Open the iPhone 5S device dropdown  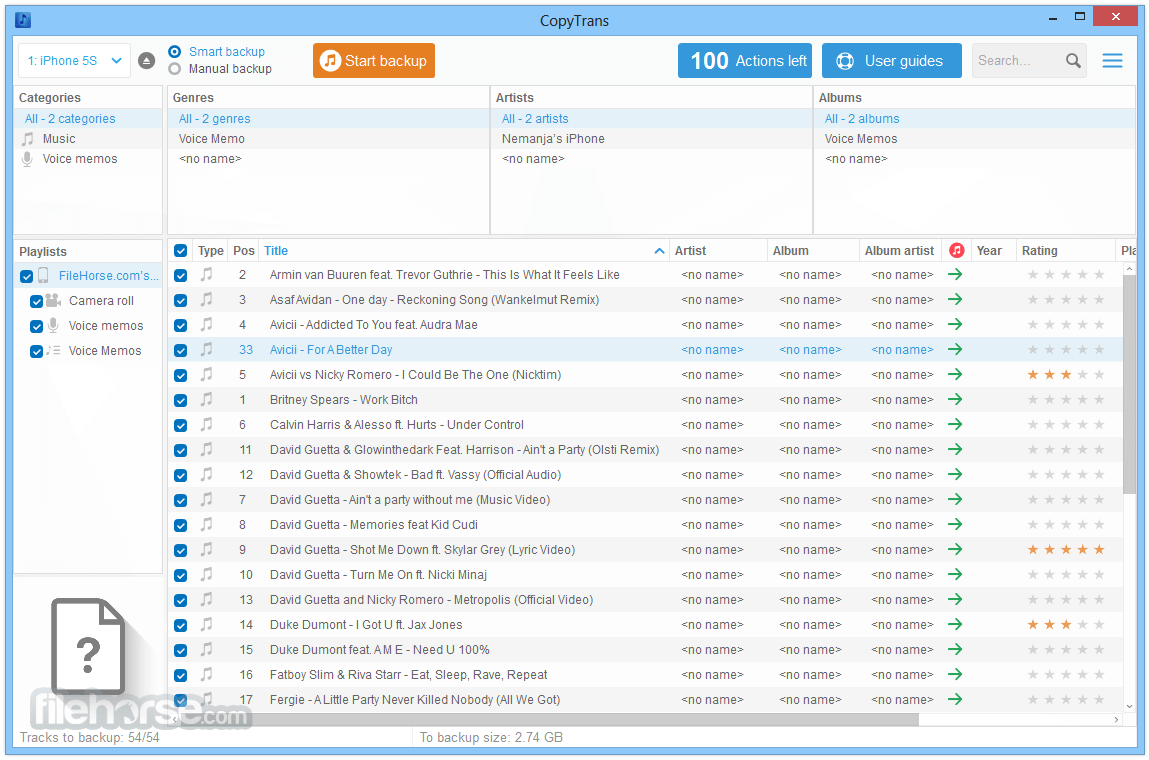(74, 61)
